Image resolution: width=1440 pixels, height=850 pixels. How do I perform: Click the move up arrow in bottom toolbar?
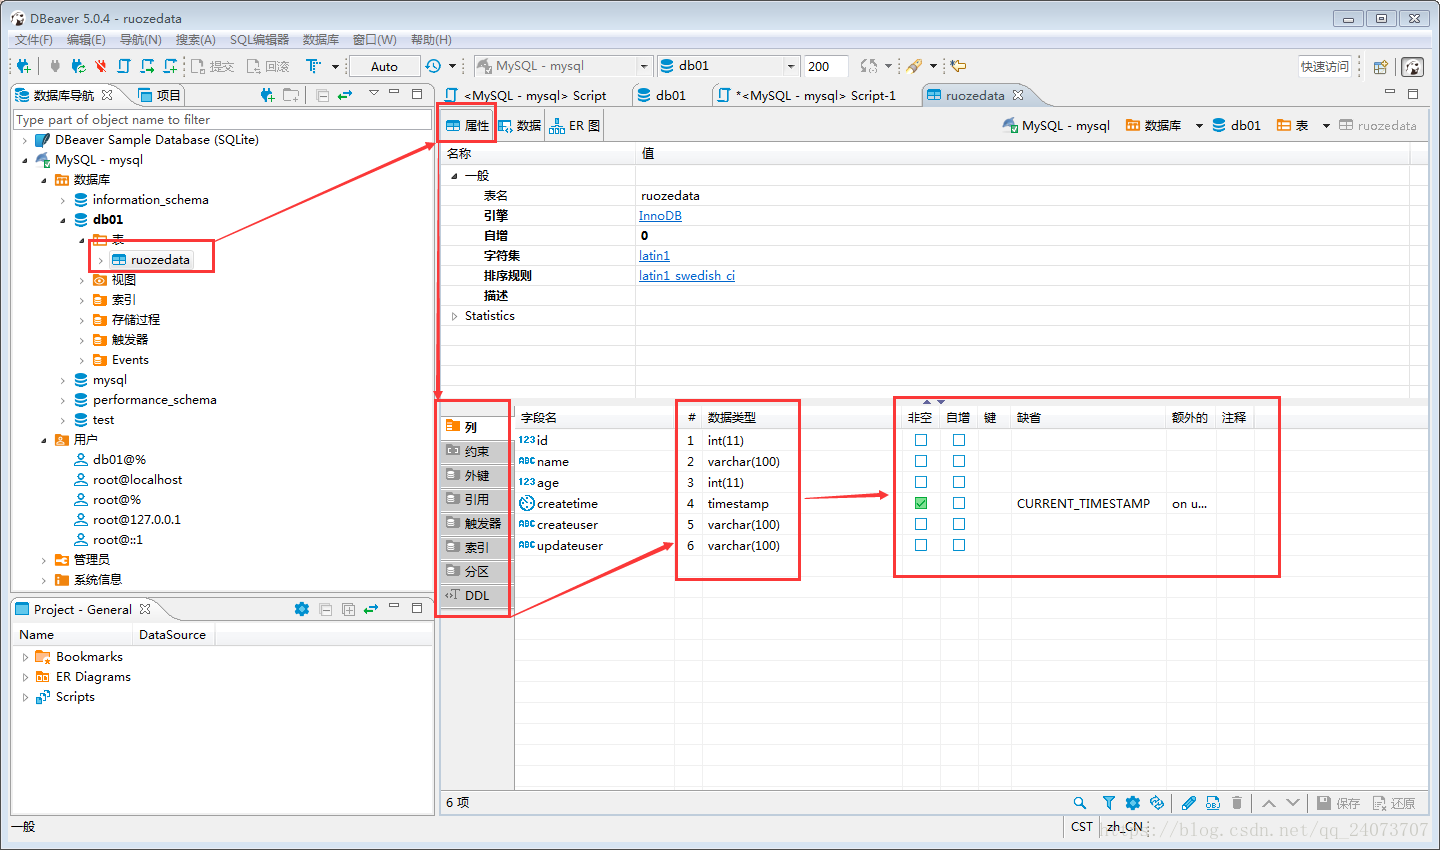tap(1268, 803)
